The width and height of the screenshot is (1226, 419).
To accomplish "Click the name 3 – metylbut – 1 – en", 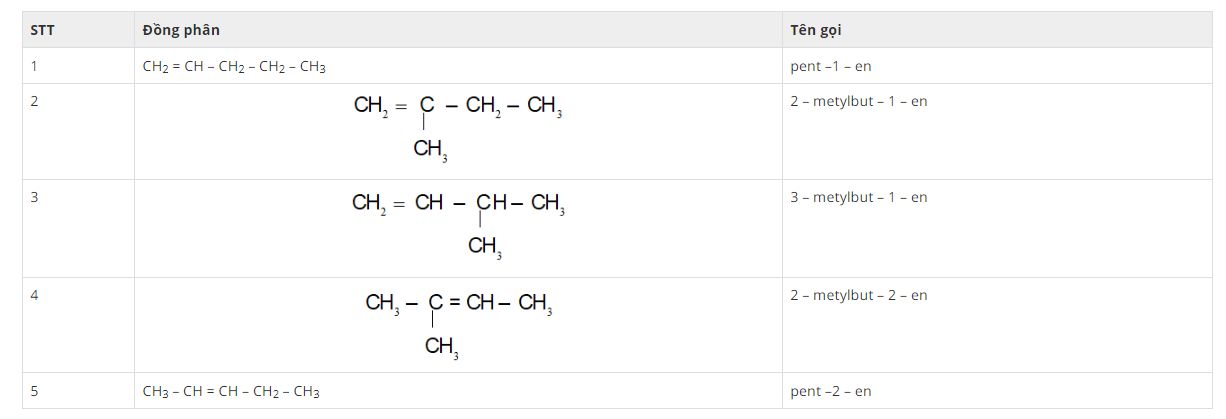I will point(858,197).
